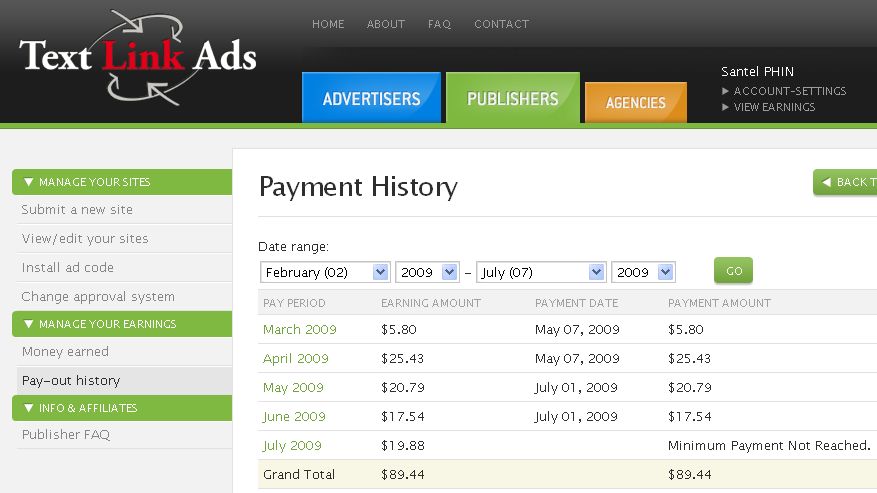Open Publisher FAQ link
This screenshot has width=877, height=493.
[66, 434]
